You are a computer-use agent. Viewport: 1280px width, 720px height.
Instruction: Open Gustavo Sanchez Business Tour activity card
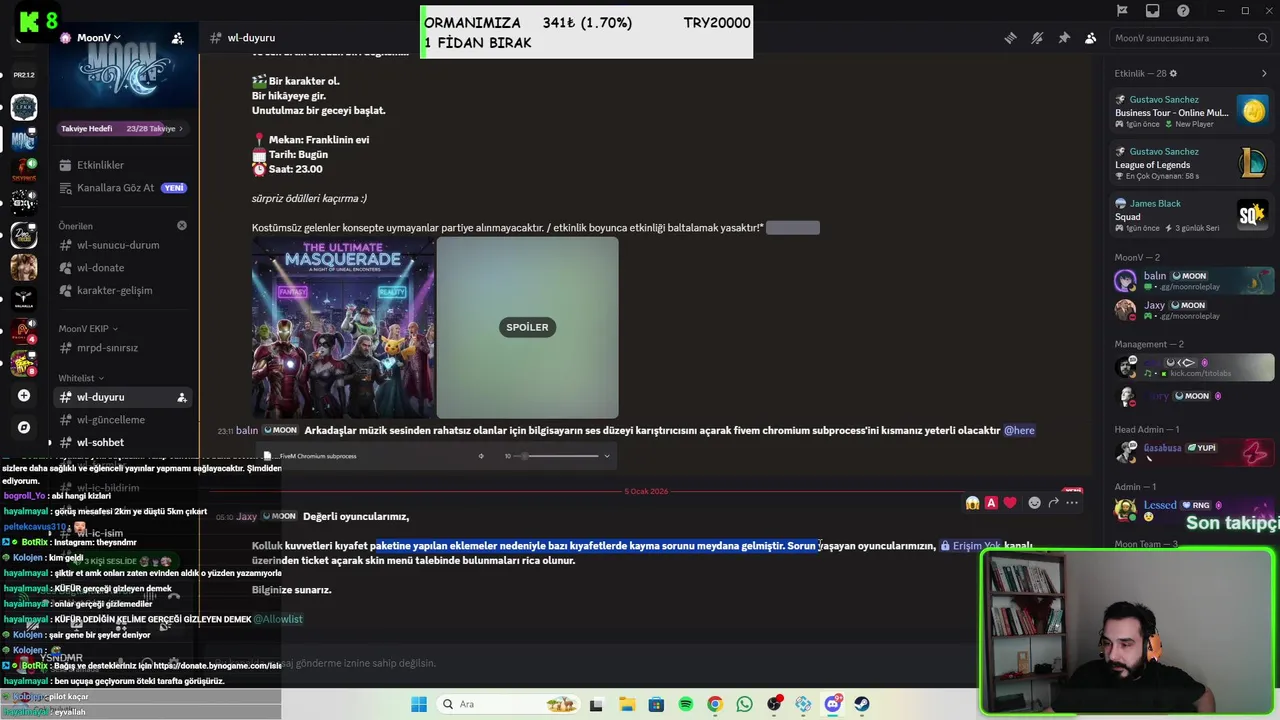[x=1192, y=111]
